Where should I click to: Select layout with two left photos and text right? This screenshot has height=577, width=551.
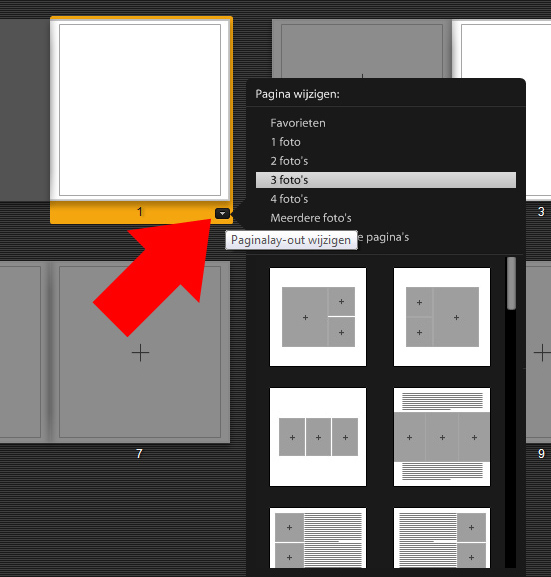318,538
